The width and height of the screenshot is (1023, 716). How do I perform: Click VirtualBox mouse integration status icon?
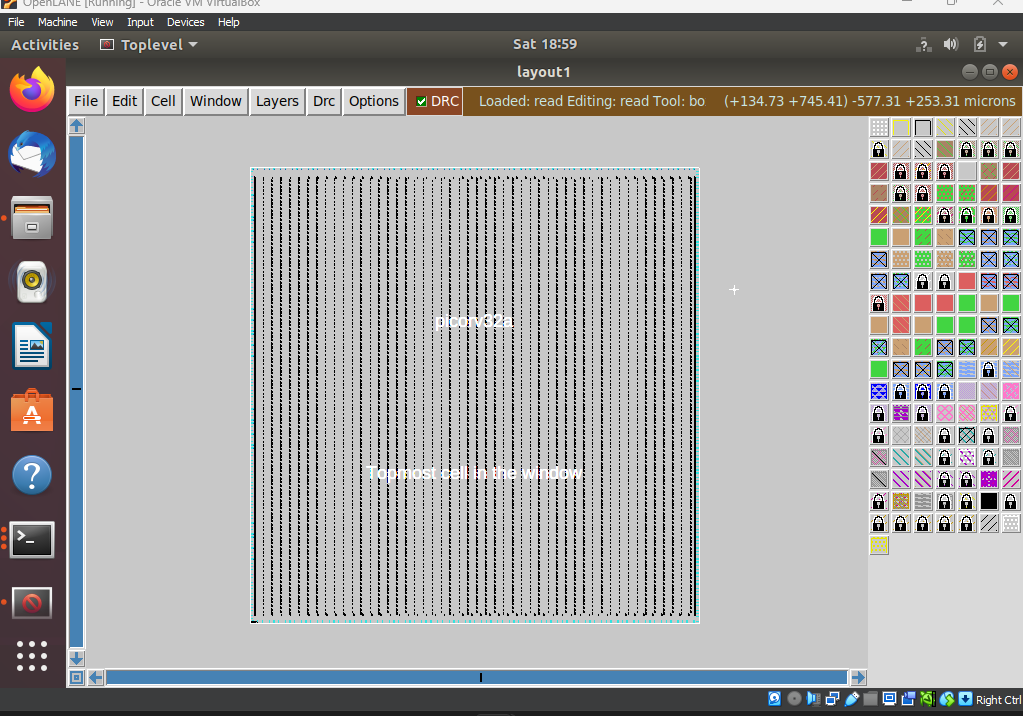click(947, 698)
